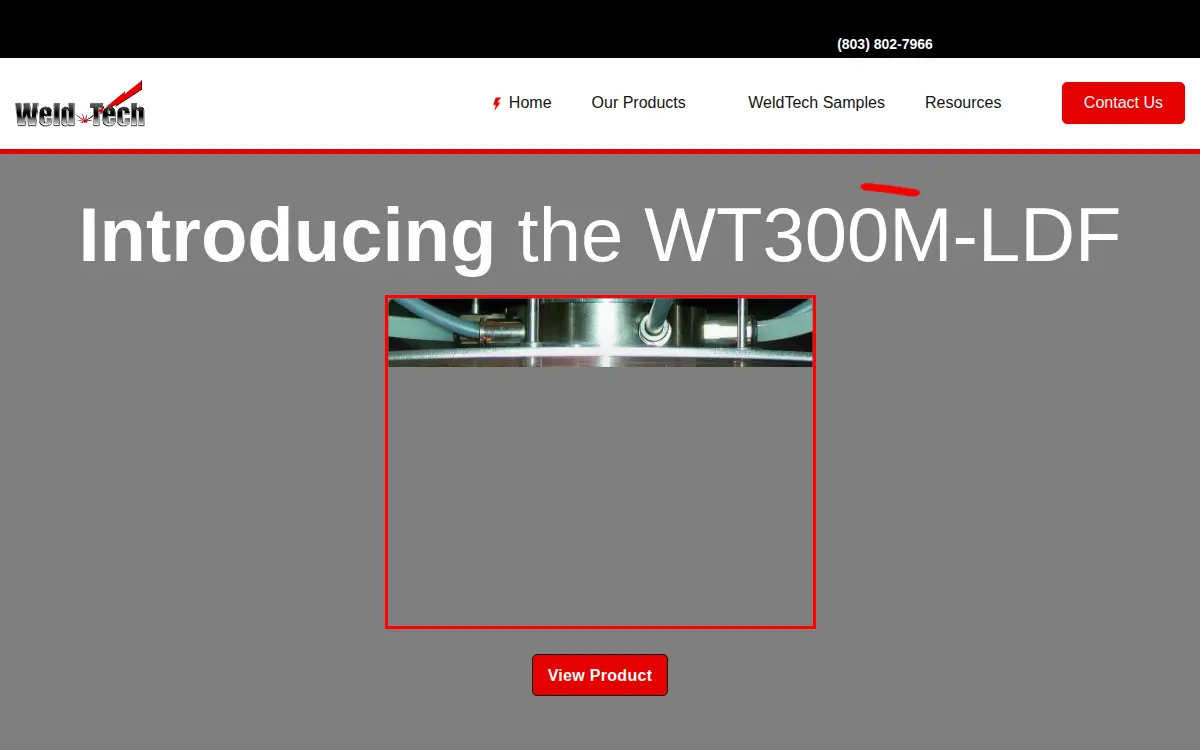The width and height of the screenshot is (1200, 750).
Task: Click the View Product button
Action: pyautogui.click(x=600, y=675)
